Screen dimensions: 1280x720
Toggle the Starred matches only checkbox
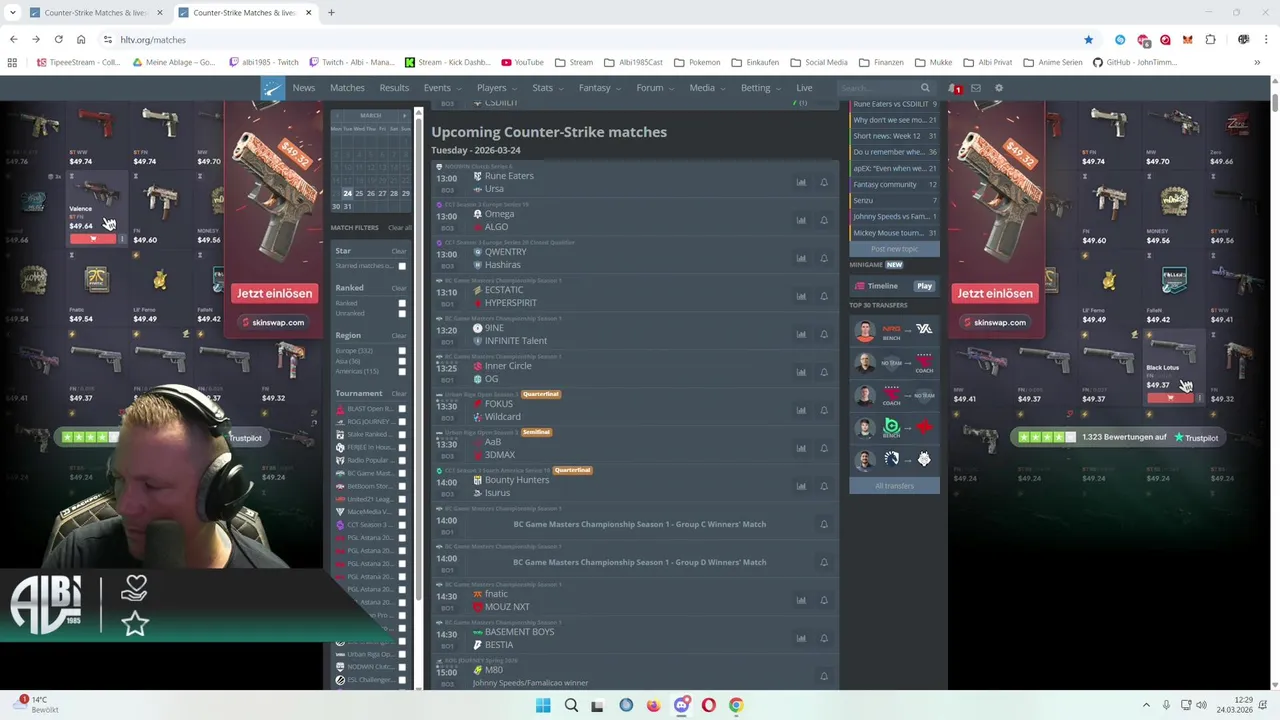click(402, 266)
